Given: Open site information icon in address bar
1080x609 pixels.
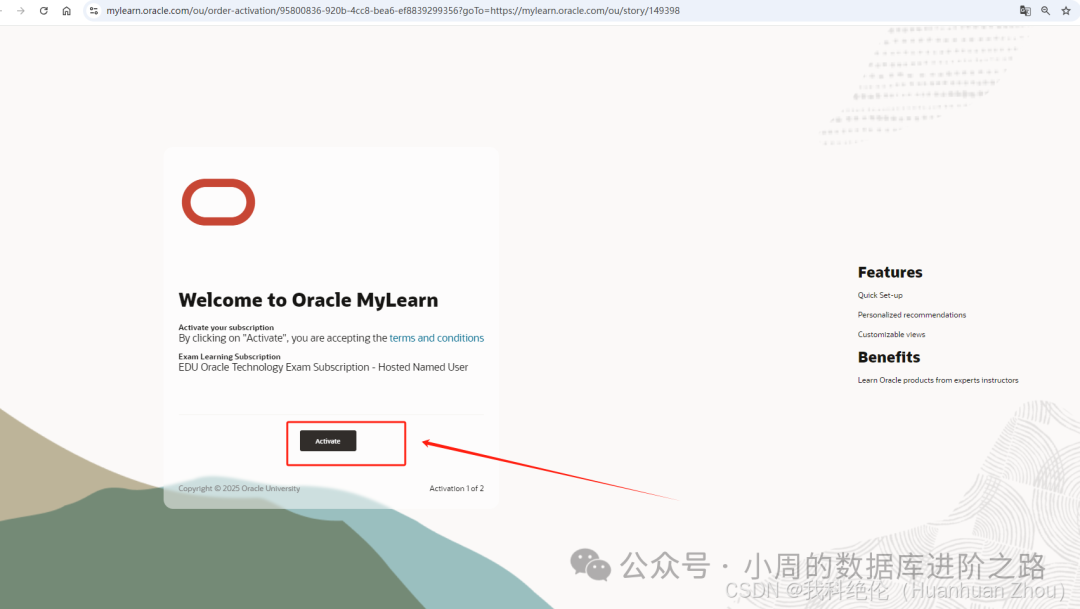Looking at the screenshot, I should (94, 11).
